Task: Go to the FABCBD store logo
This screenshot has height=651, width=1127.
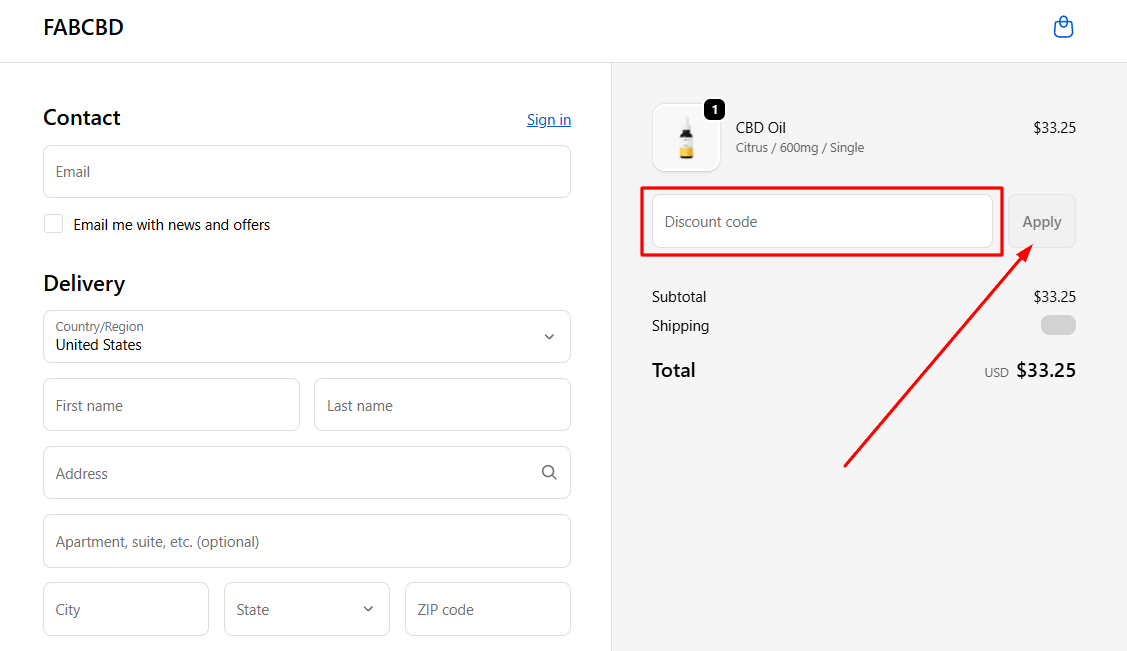Action: pos(83,27)
